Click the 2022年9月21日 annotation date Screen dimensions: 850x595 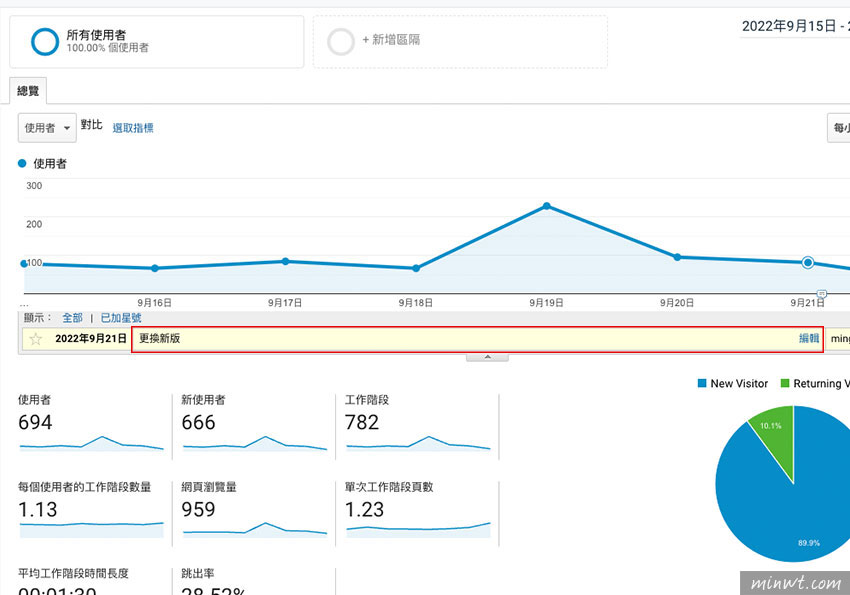click(x=91, y=339)
